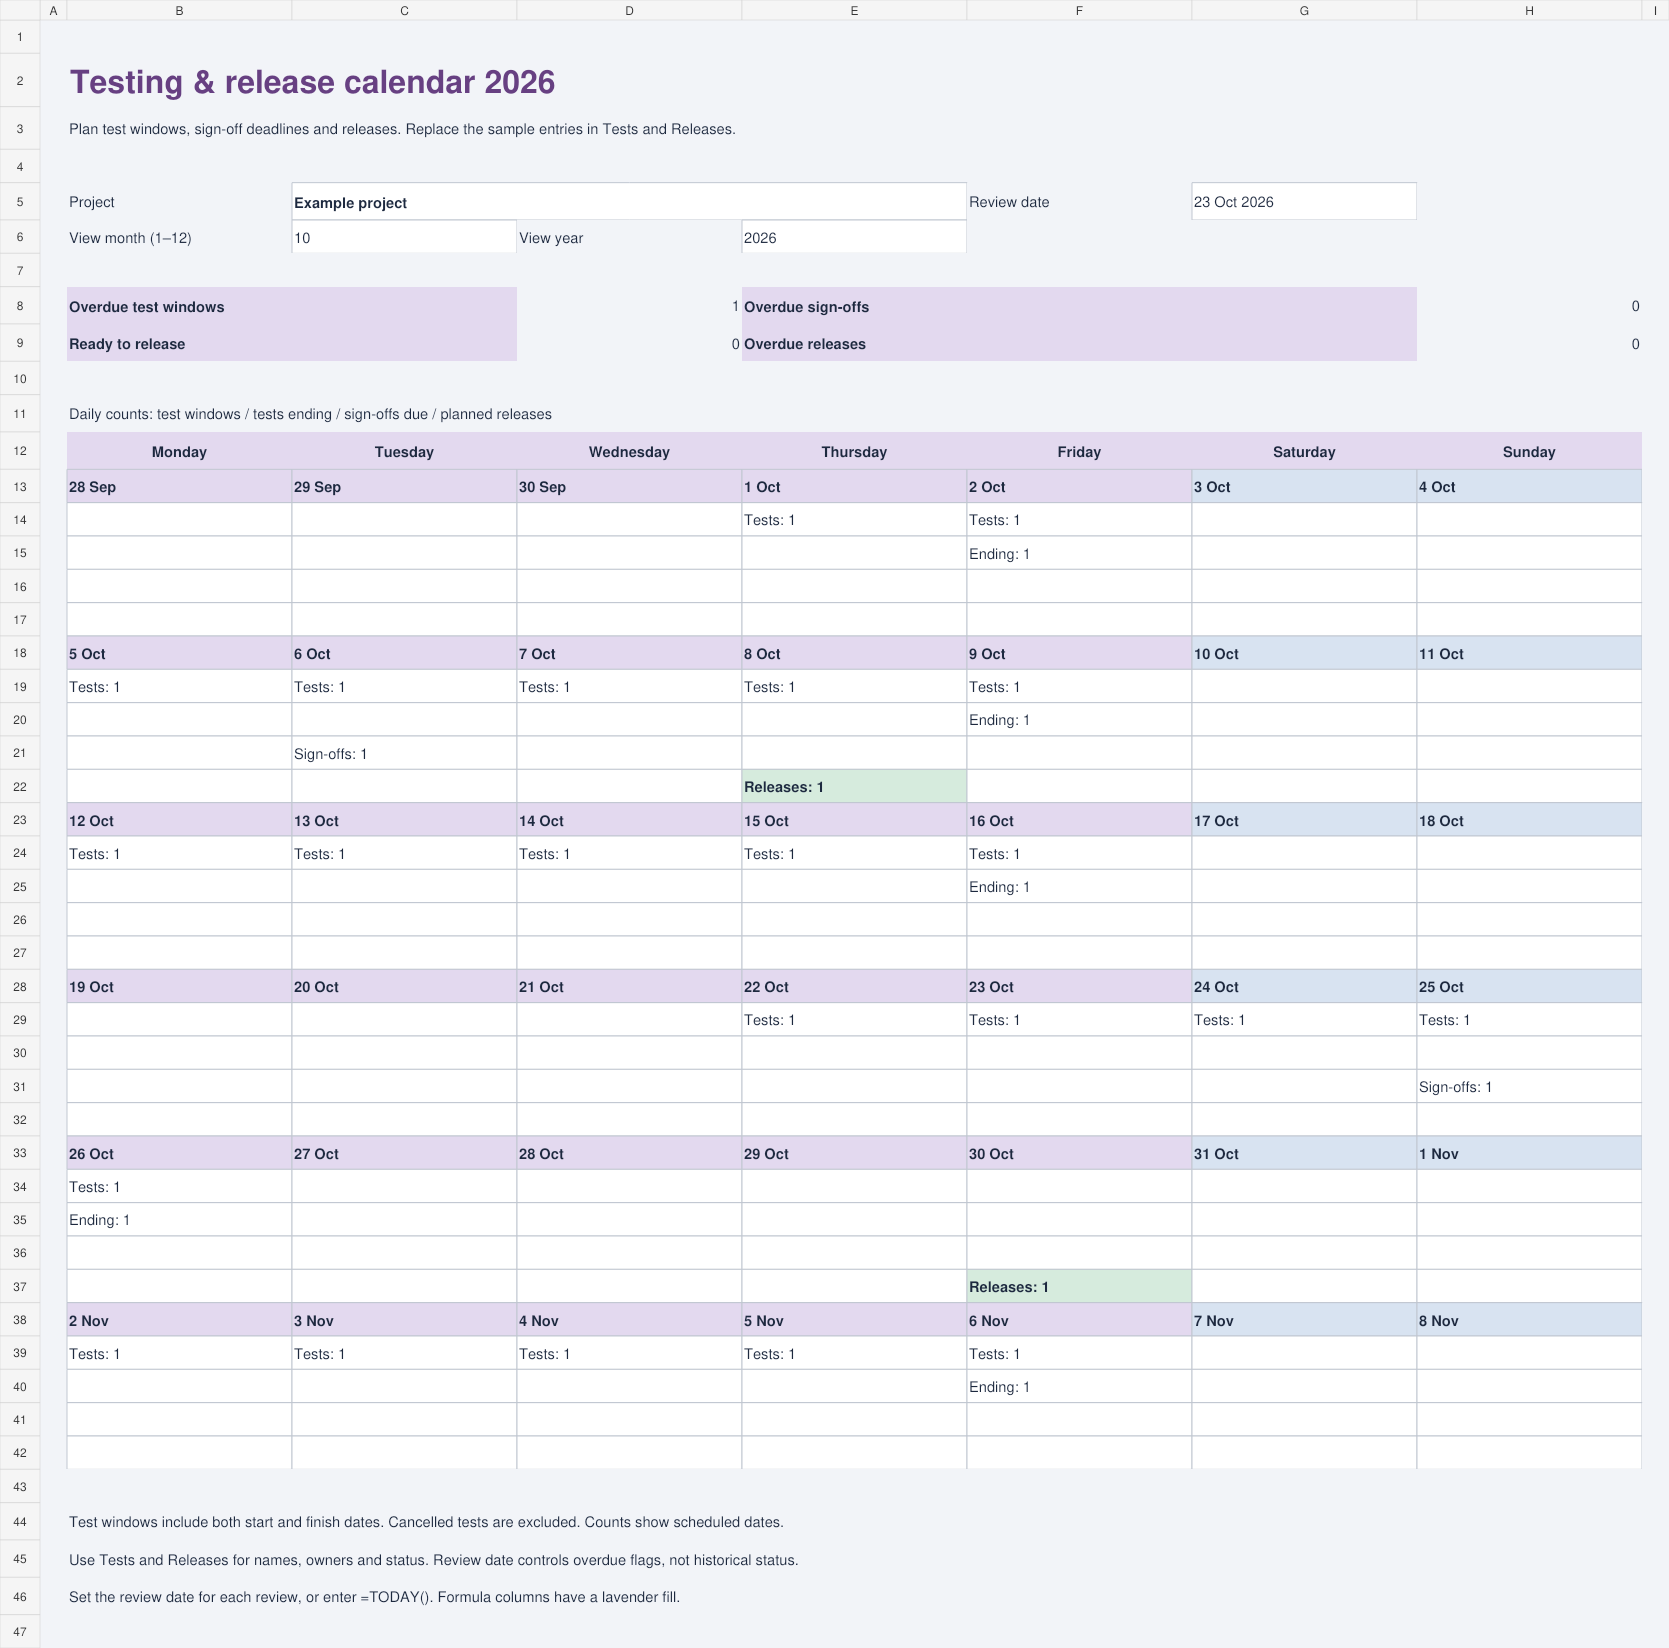Select column D header
1669x1648 pixels.
click(629, 10)
